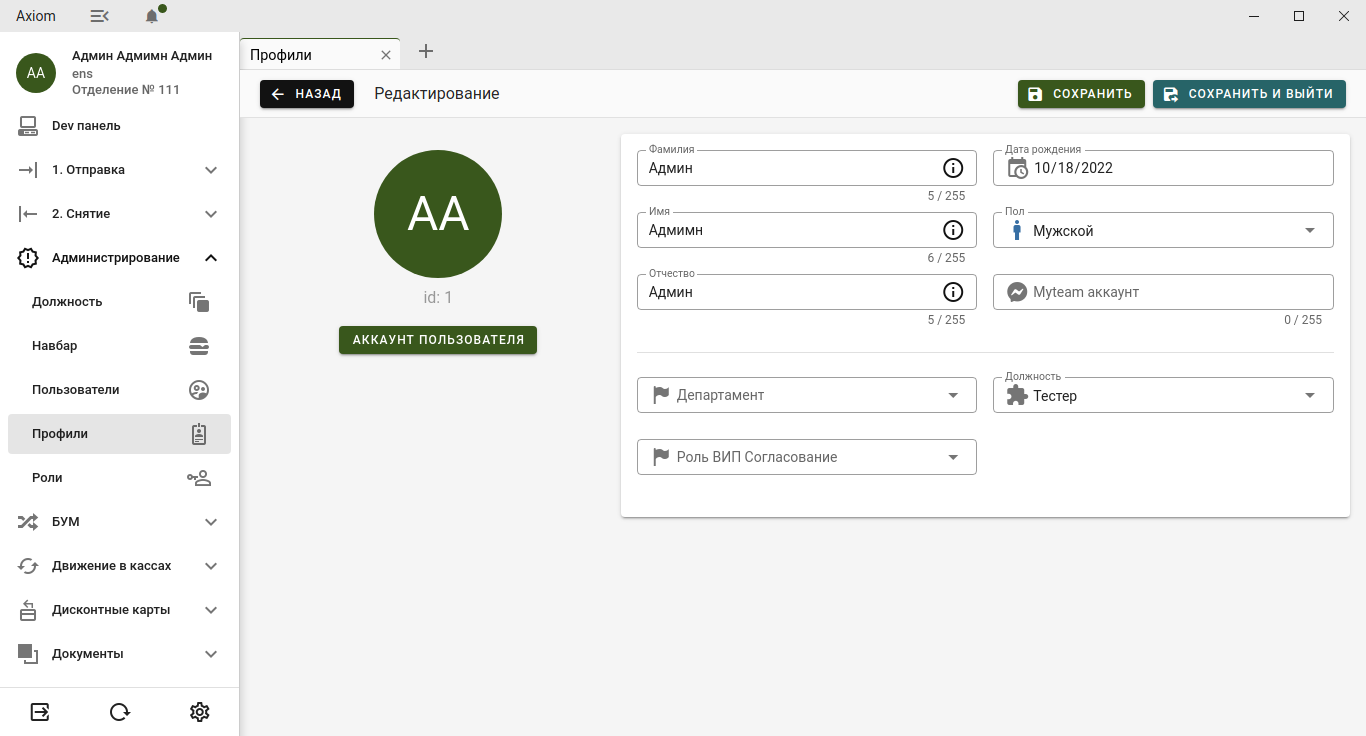Viewport: 1366px width, 736px height.
Task: Click the "id: 1" label
Action: (x=438, y=298)
